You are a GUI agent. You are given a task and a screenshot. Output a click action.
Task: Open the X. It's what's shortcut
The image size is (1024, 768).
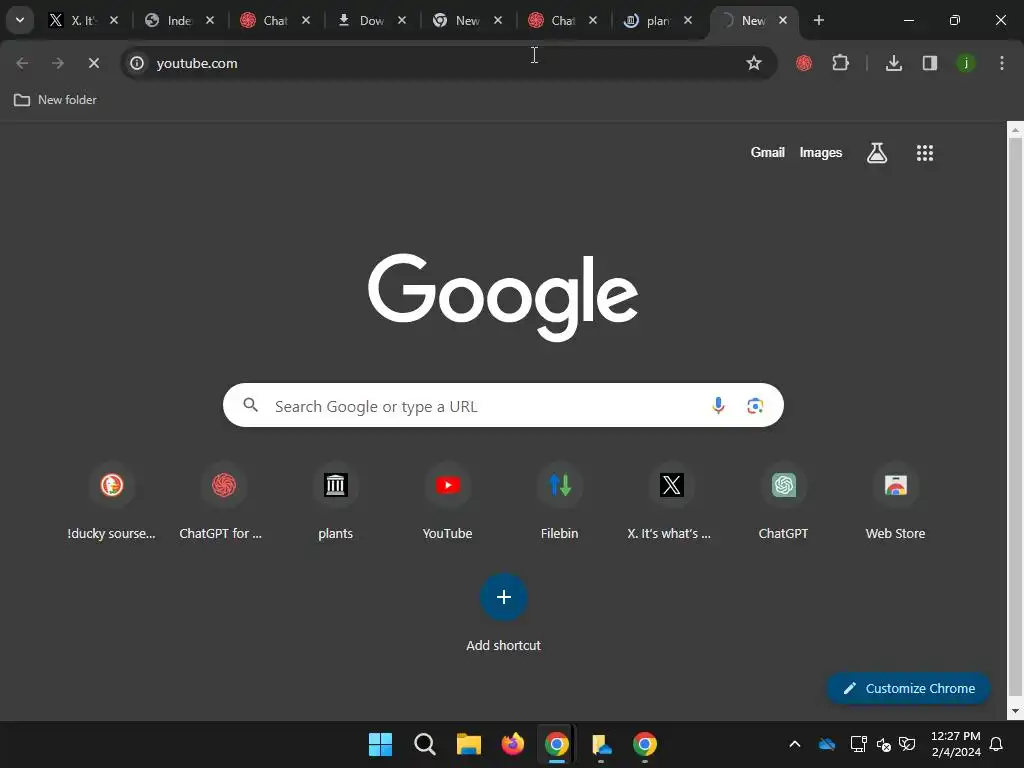point(671,502)
